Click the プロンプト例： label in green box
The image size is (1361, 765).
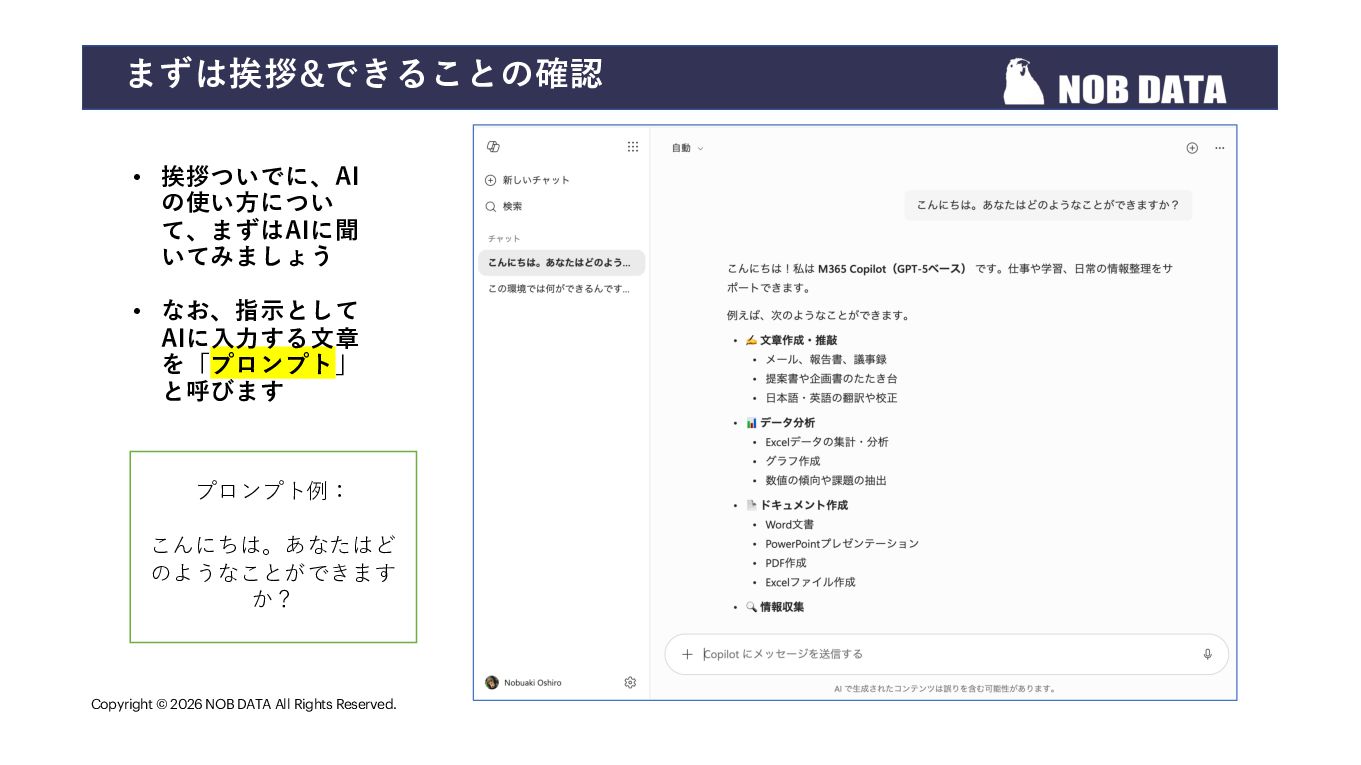click(x=272, y=491)
